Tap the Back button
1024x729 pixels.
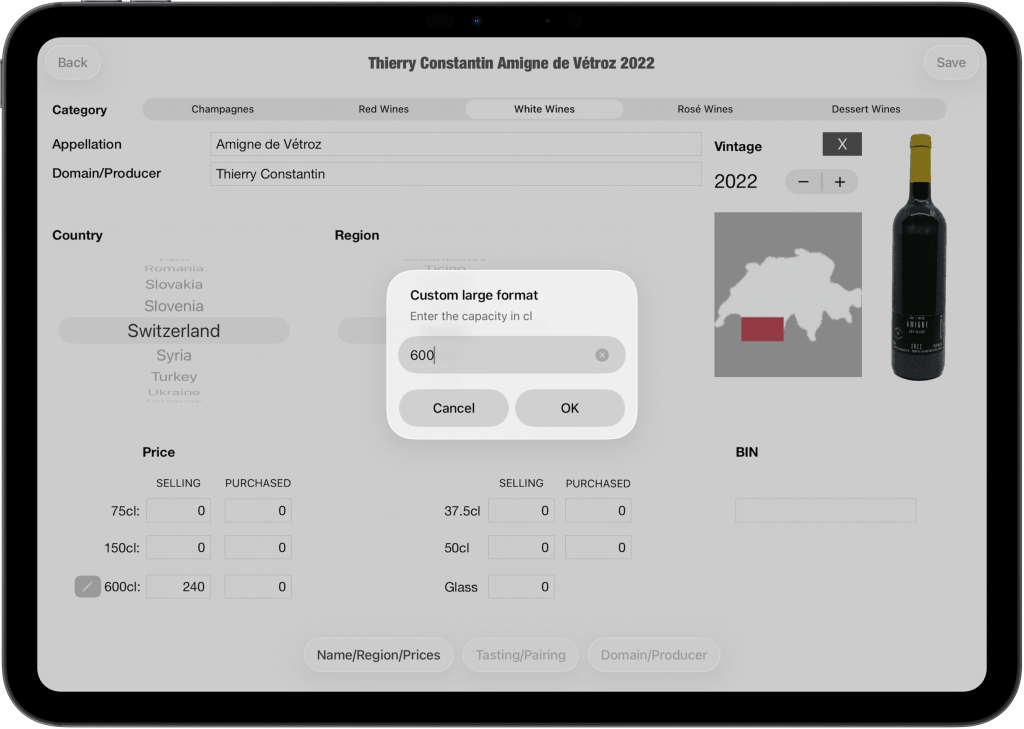(72, 63)
